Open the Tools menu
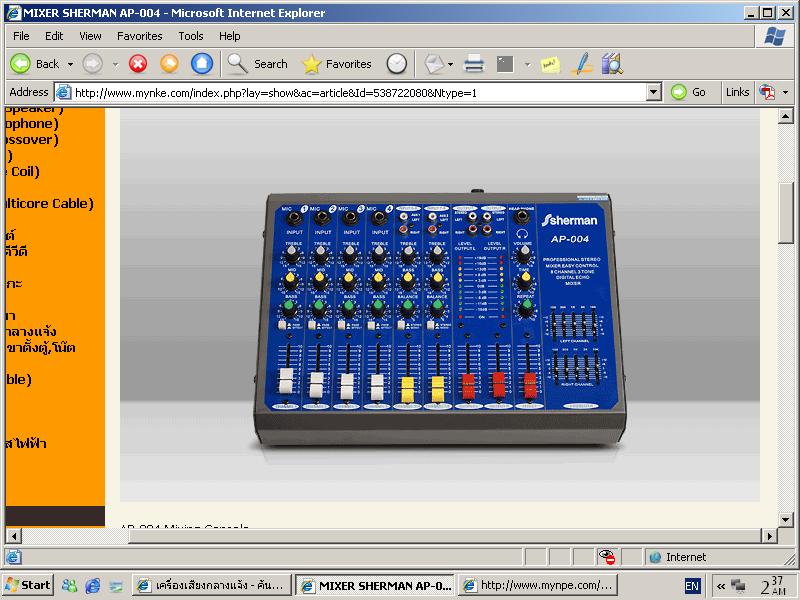The height and width of the screenshot is (600, 800). click(191, 36)
